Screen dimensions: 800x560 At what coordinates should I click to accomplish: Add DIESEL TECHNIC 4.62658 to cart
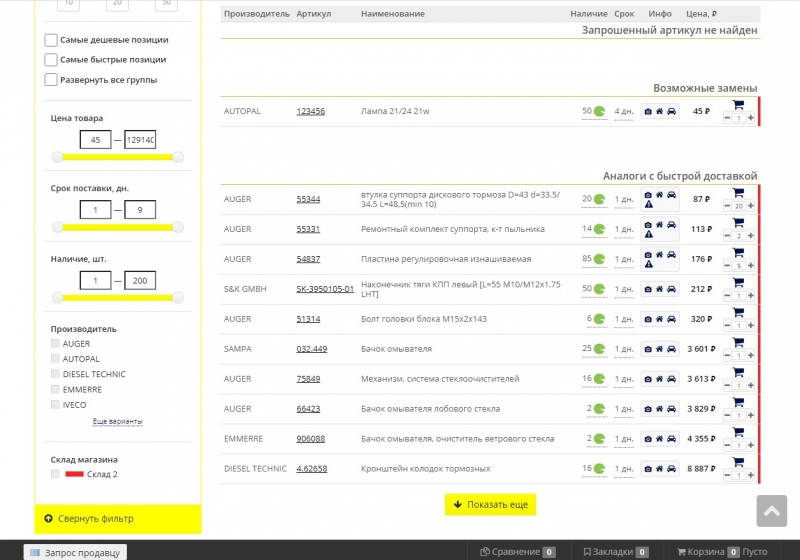coord(738,463)
